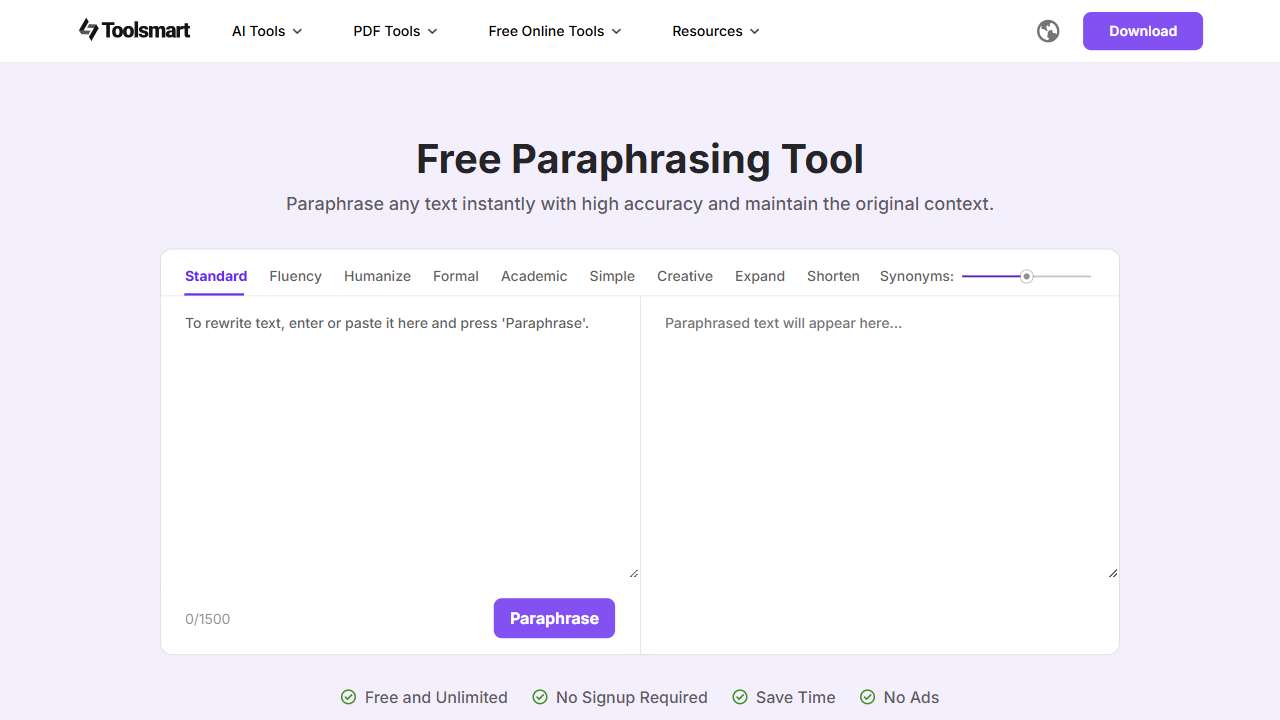The image size is (1280, 720).
Task: Click the Download button
Action: [x=1142, y=31]
